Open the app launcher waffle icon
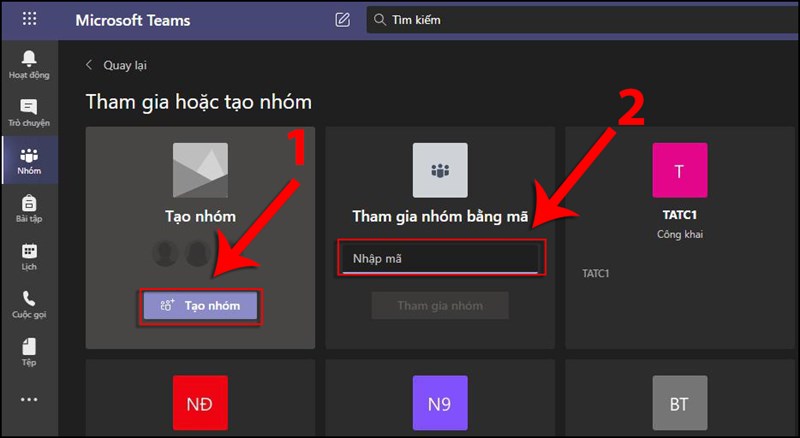Screen dimensions: 800x438 (x=29, y=19)
